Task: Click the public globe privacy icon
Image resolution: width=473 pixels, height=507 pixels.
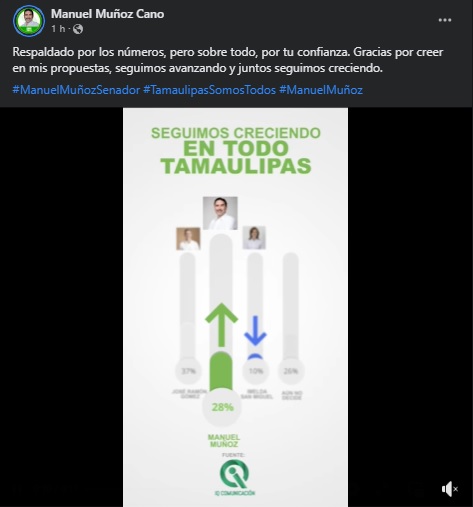Action: (x=78, y=29)
